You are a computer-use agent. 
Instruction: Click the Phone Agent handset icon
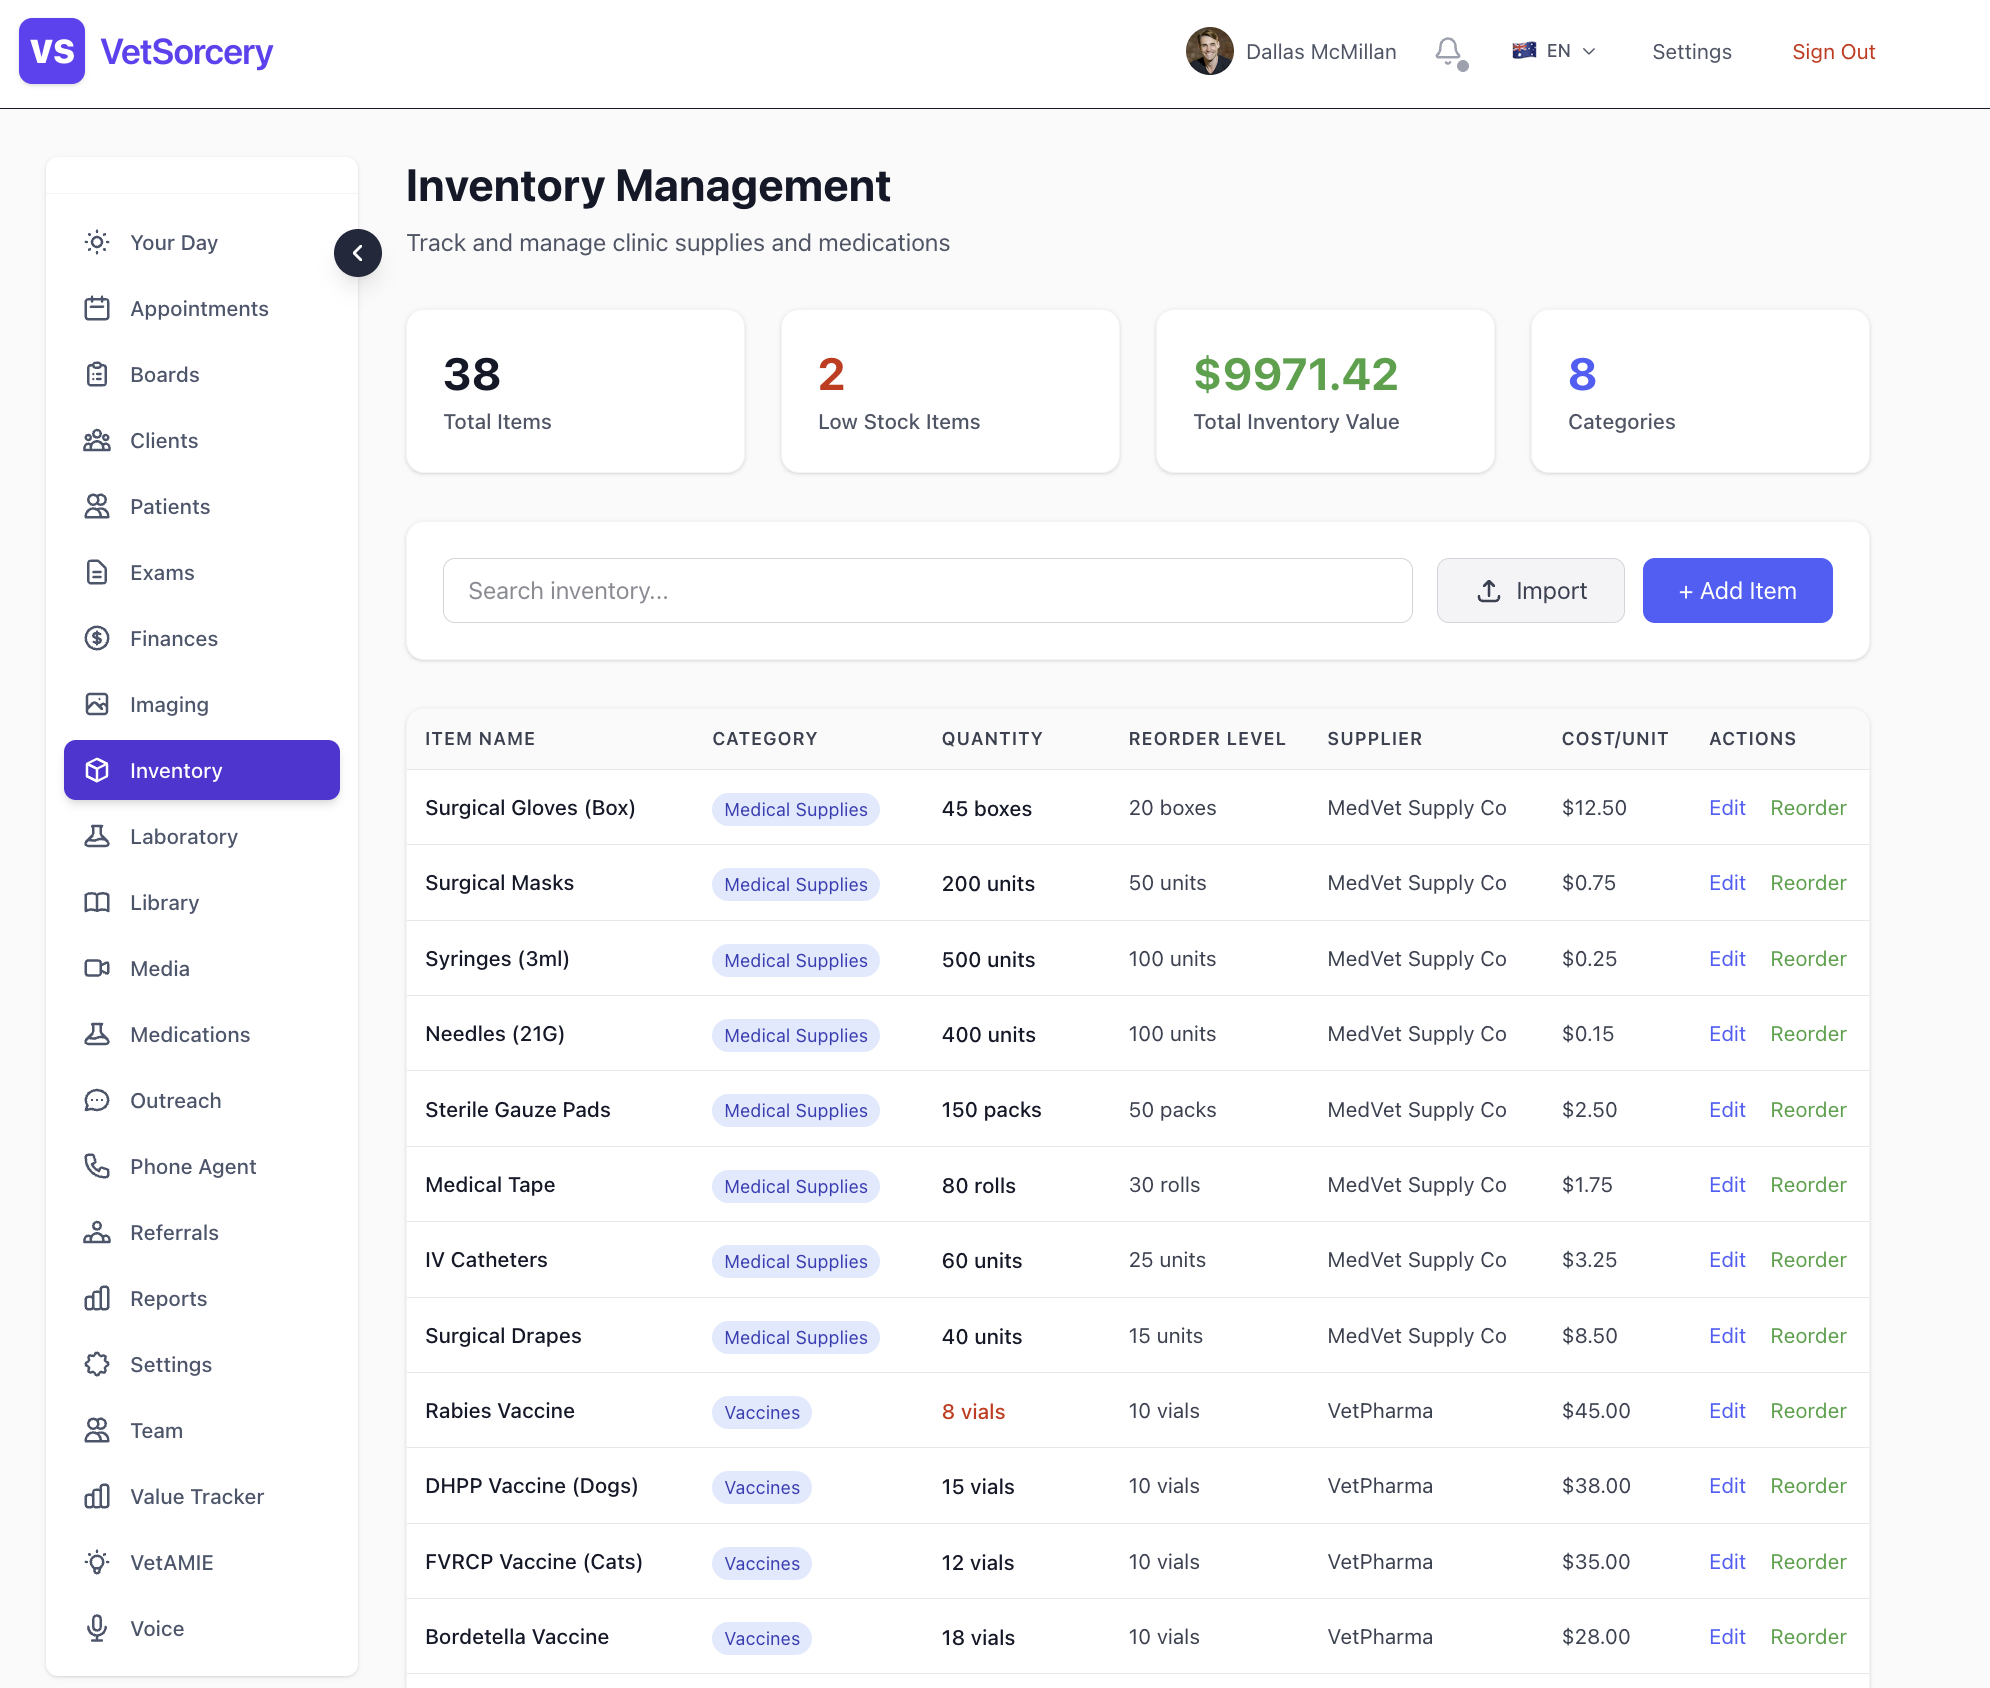tap(97, 1166)
